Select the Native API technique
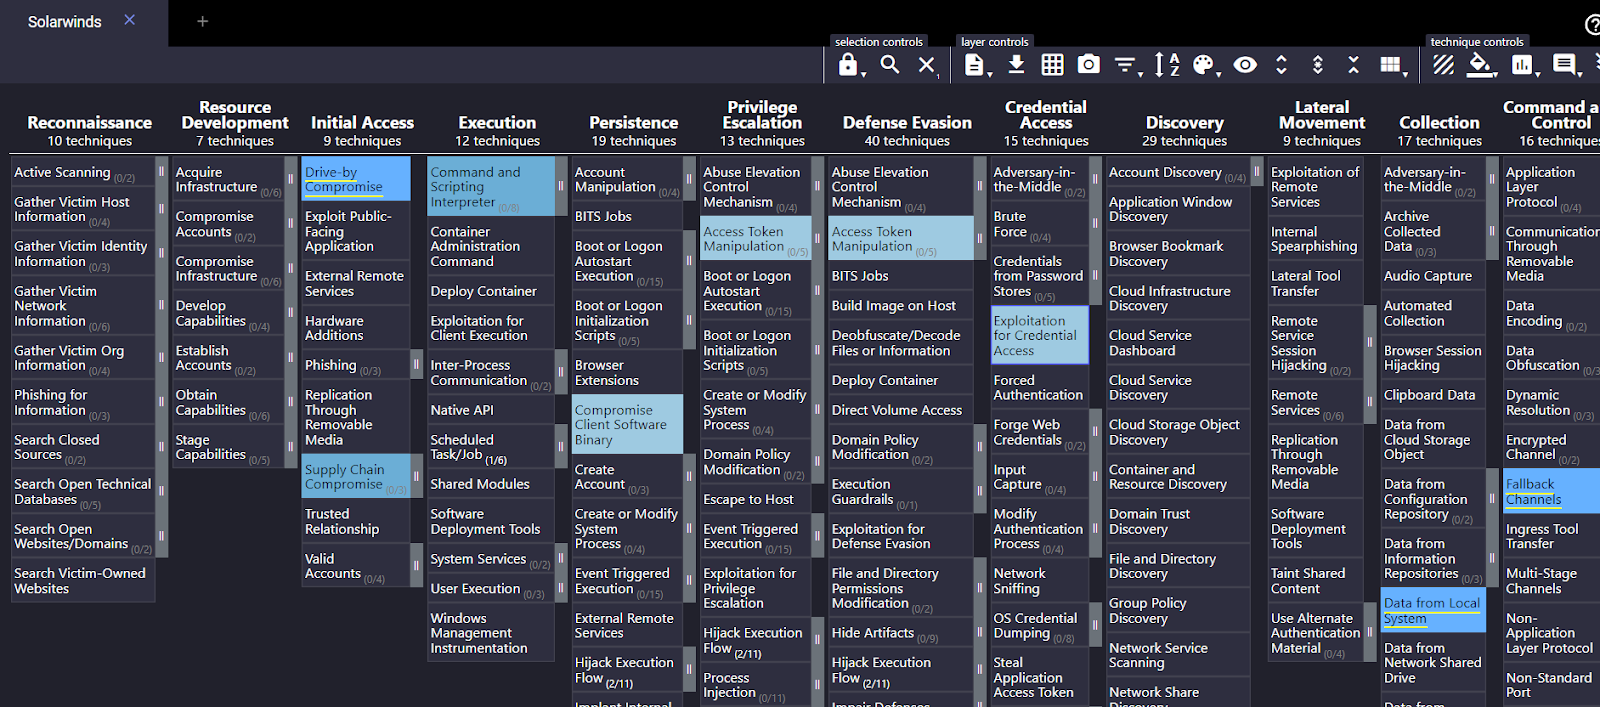 (x=490, y=410)
